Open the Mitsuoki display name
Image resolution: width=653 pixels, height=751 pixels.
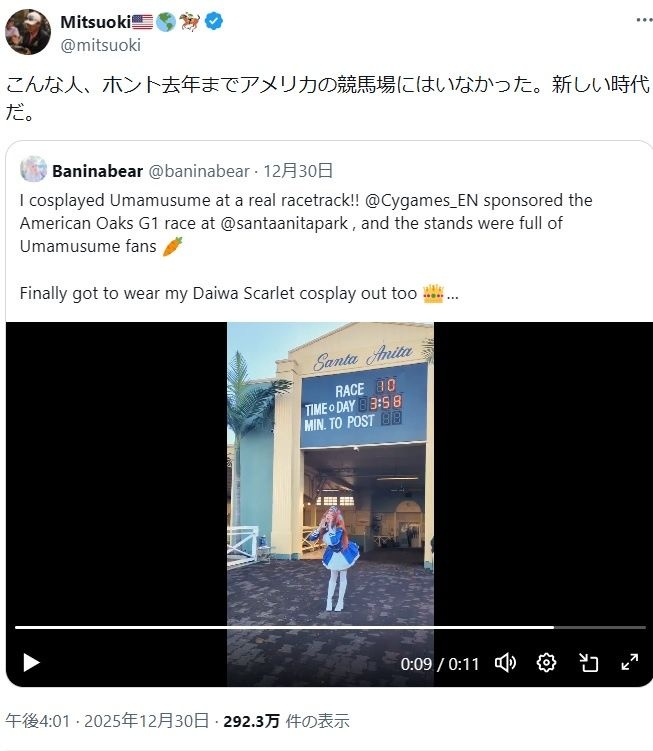click(x=95, y=22)
